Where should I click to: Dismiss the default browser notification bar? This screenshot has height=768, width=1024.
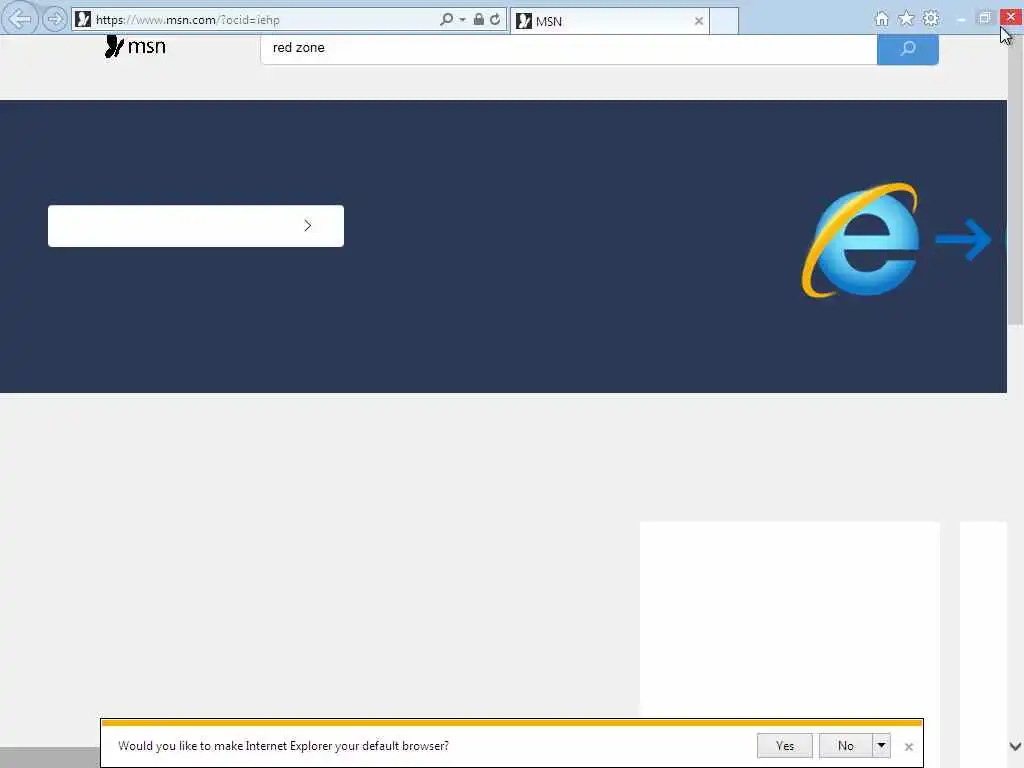908,746
